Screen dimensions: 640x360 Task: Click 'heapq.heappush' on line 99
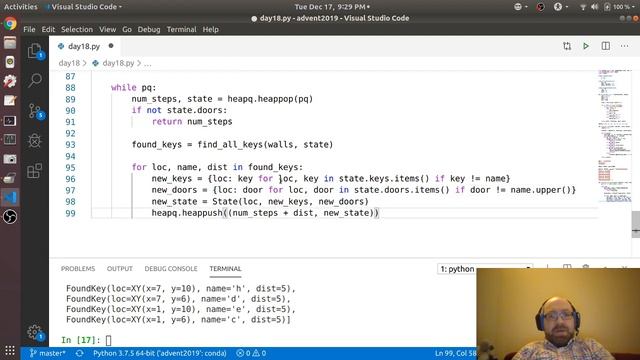[187, 213]
